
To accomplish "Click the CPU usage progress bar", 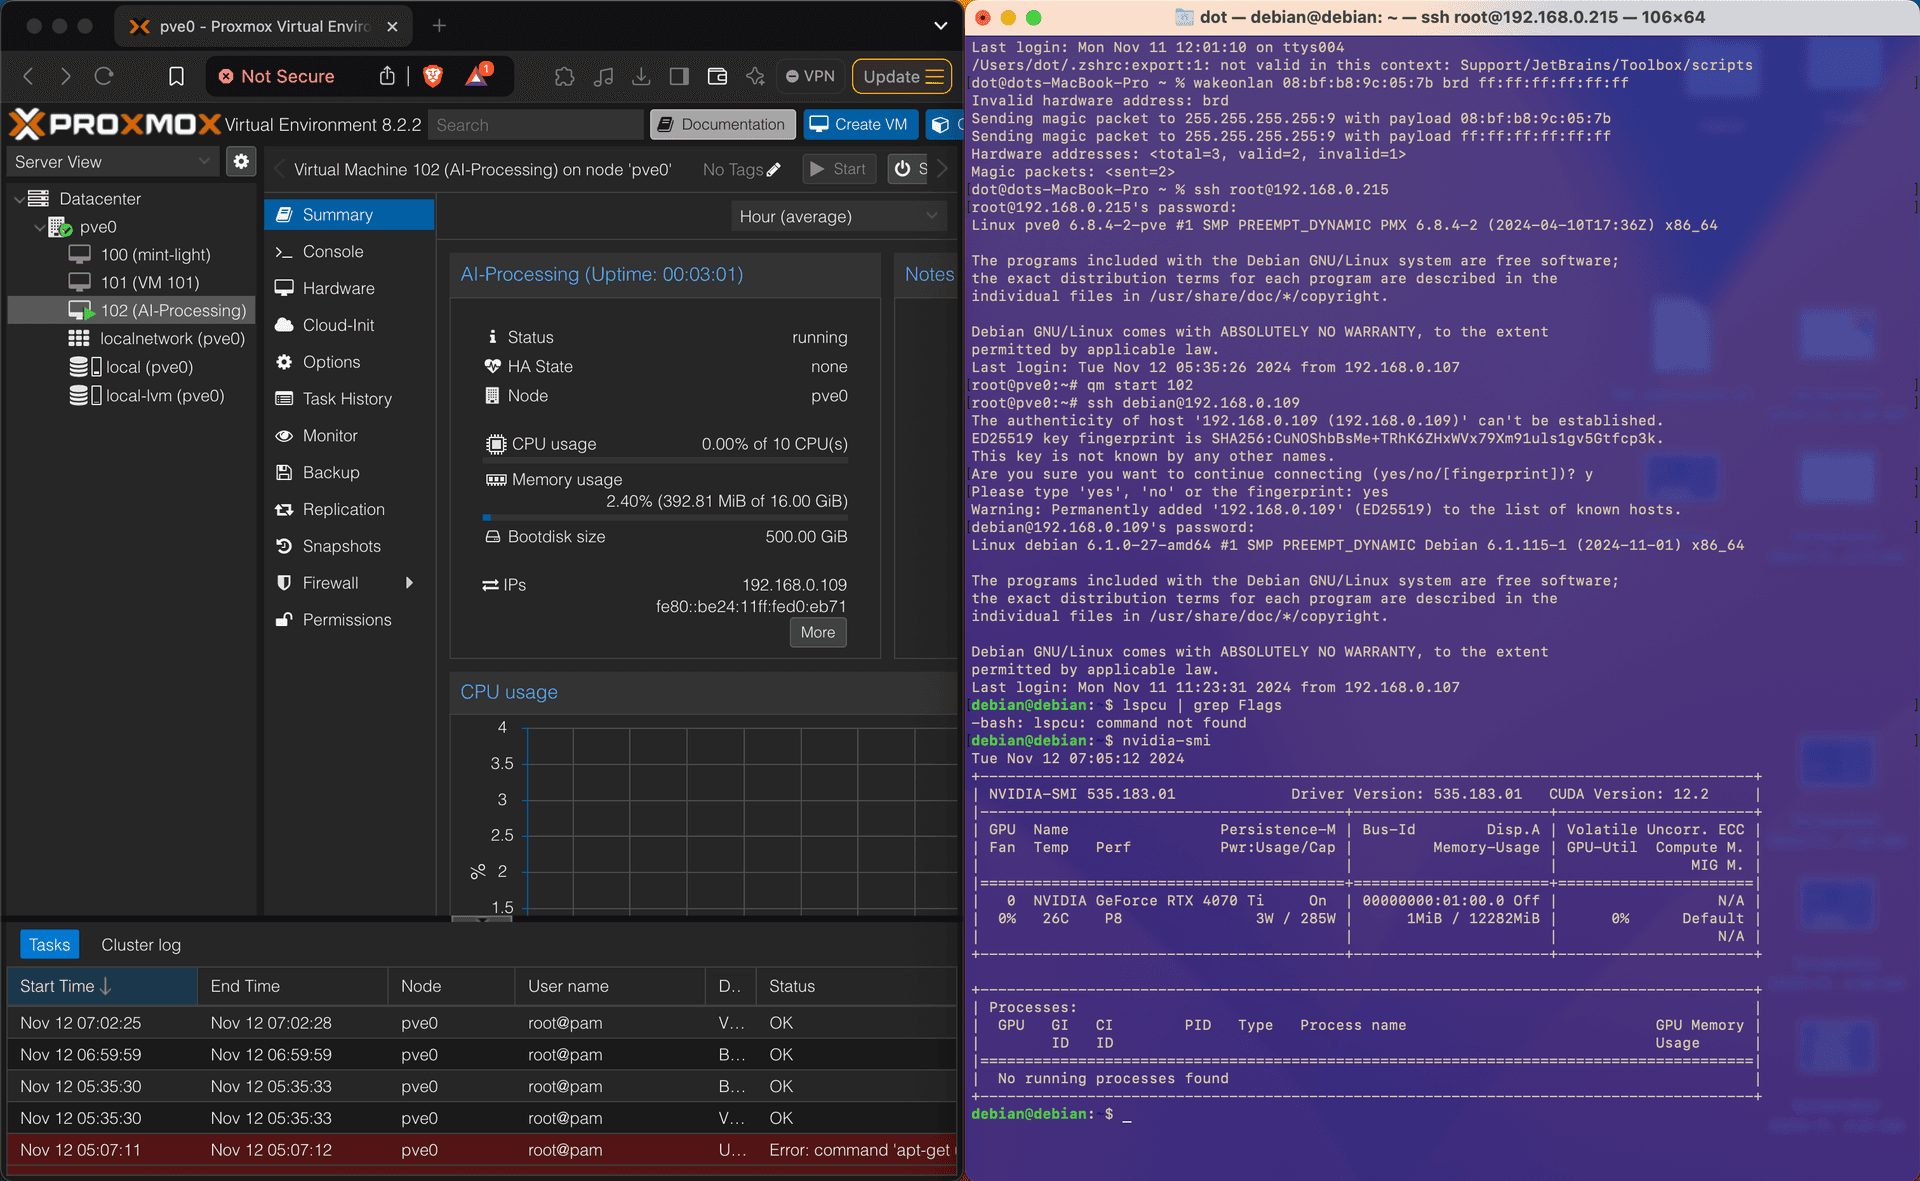I will pyautogui.click(x=665, y=460).
